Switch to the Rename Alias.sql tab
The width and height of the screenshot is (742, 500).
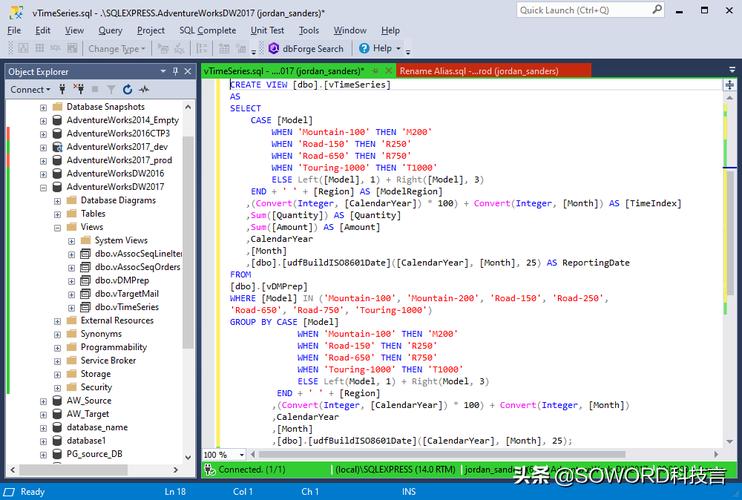(478, 71)
